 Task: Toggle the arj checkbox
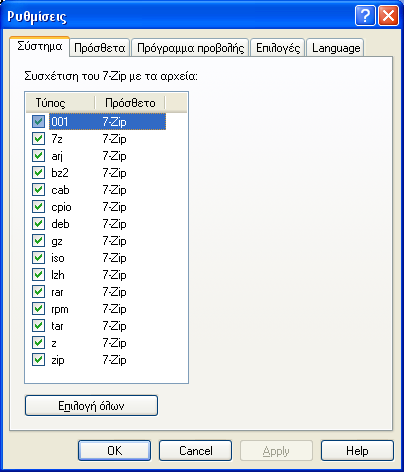pyautogui.click(x=38, y=155)
